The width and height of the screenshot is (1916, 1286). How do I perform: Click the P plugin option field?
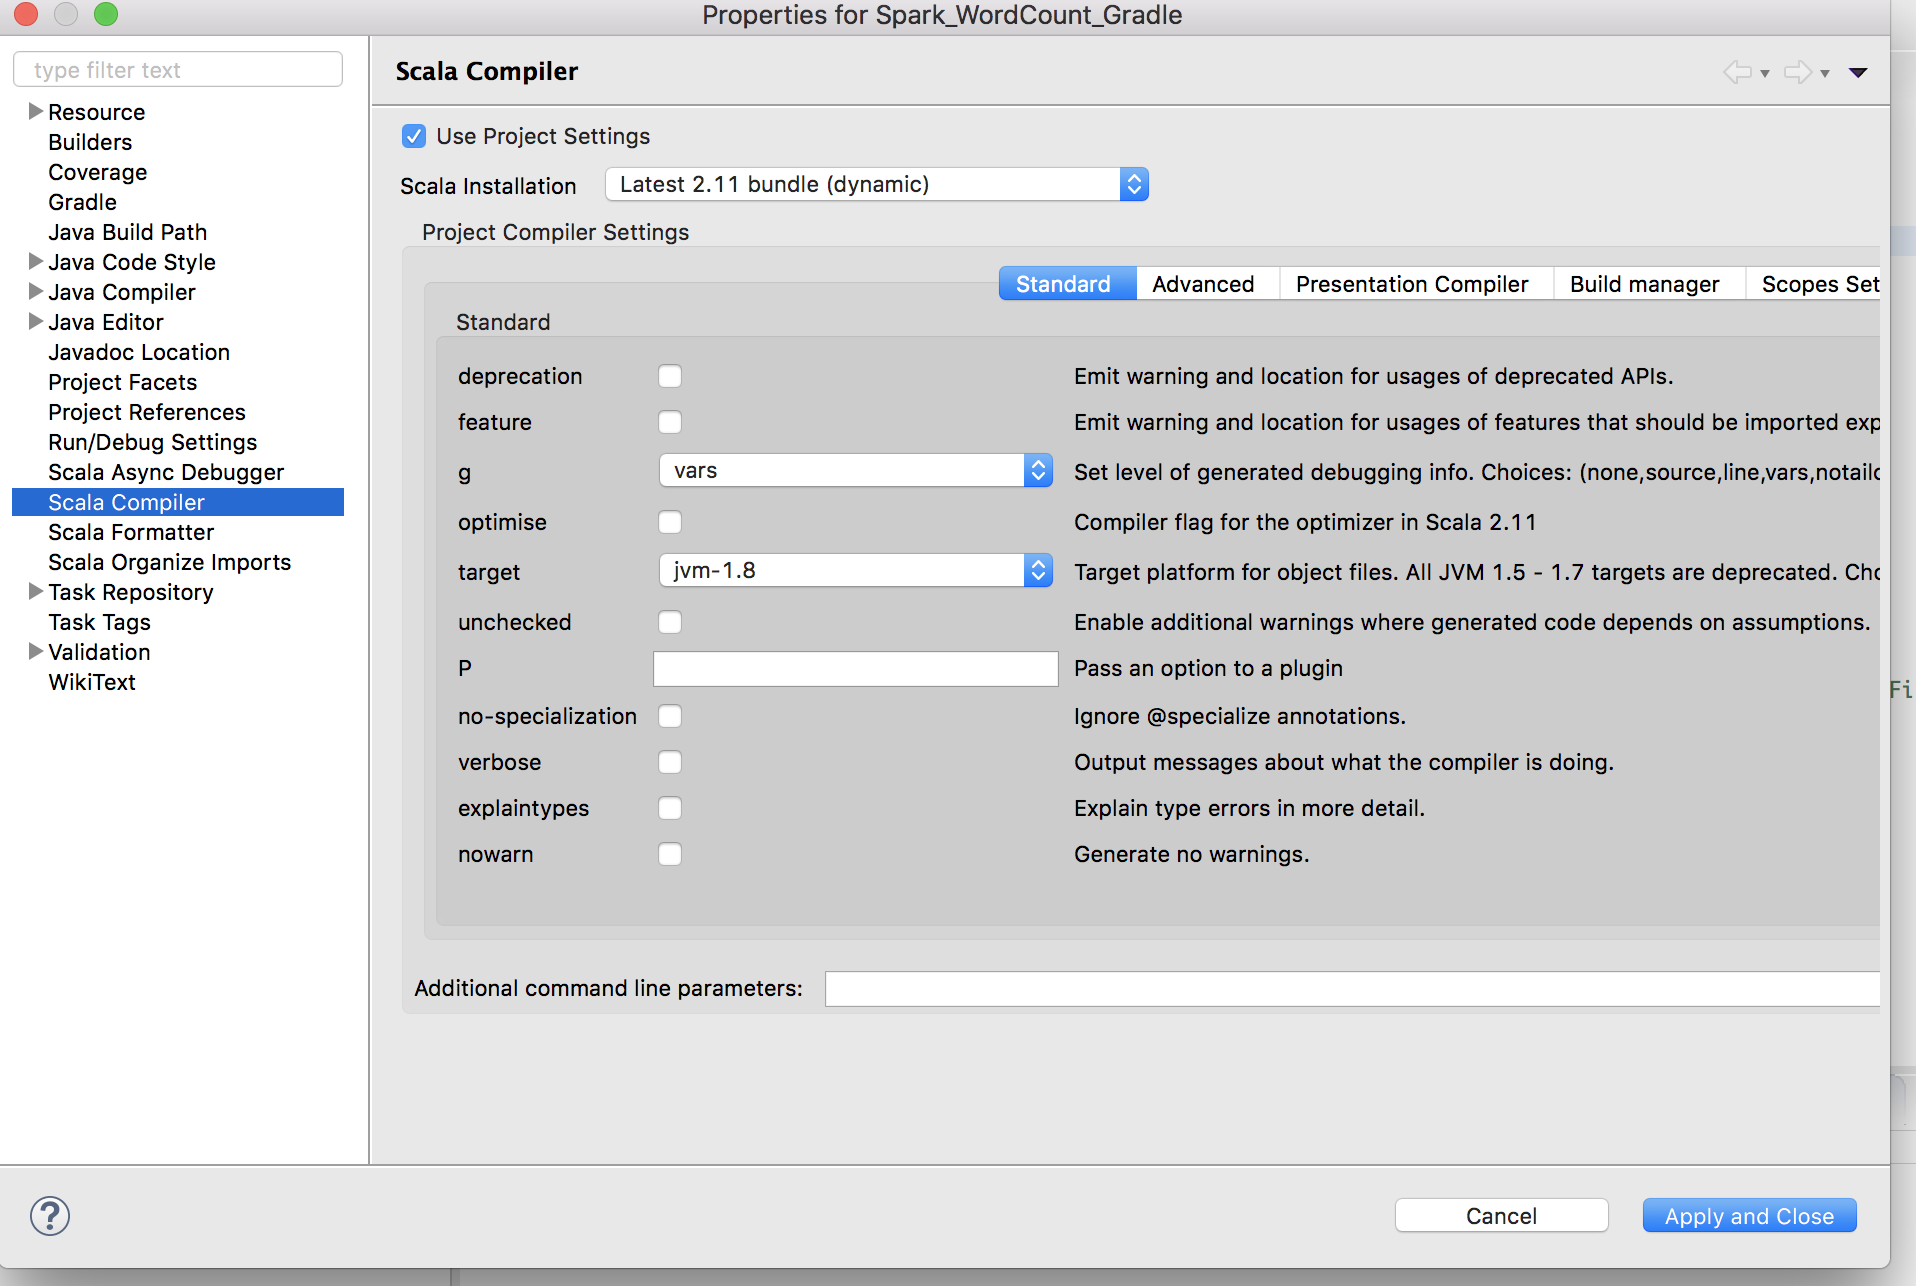[855, 668]
